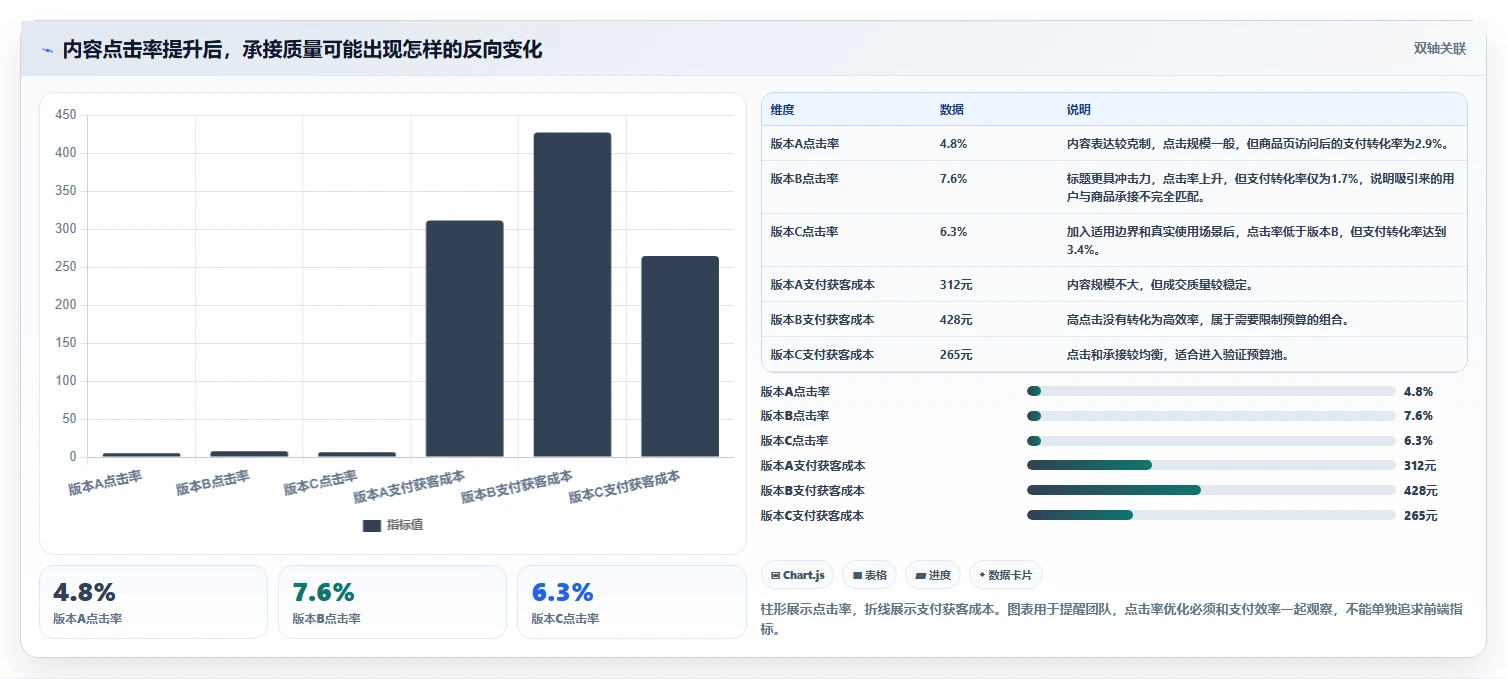The width and height of the screenshot is (1507, 679).
Task: Click the 版本A支付获客成本 progress bar
Action: pyautogui.click(x=1211, y=465)
